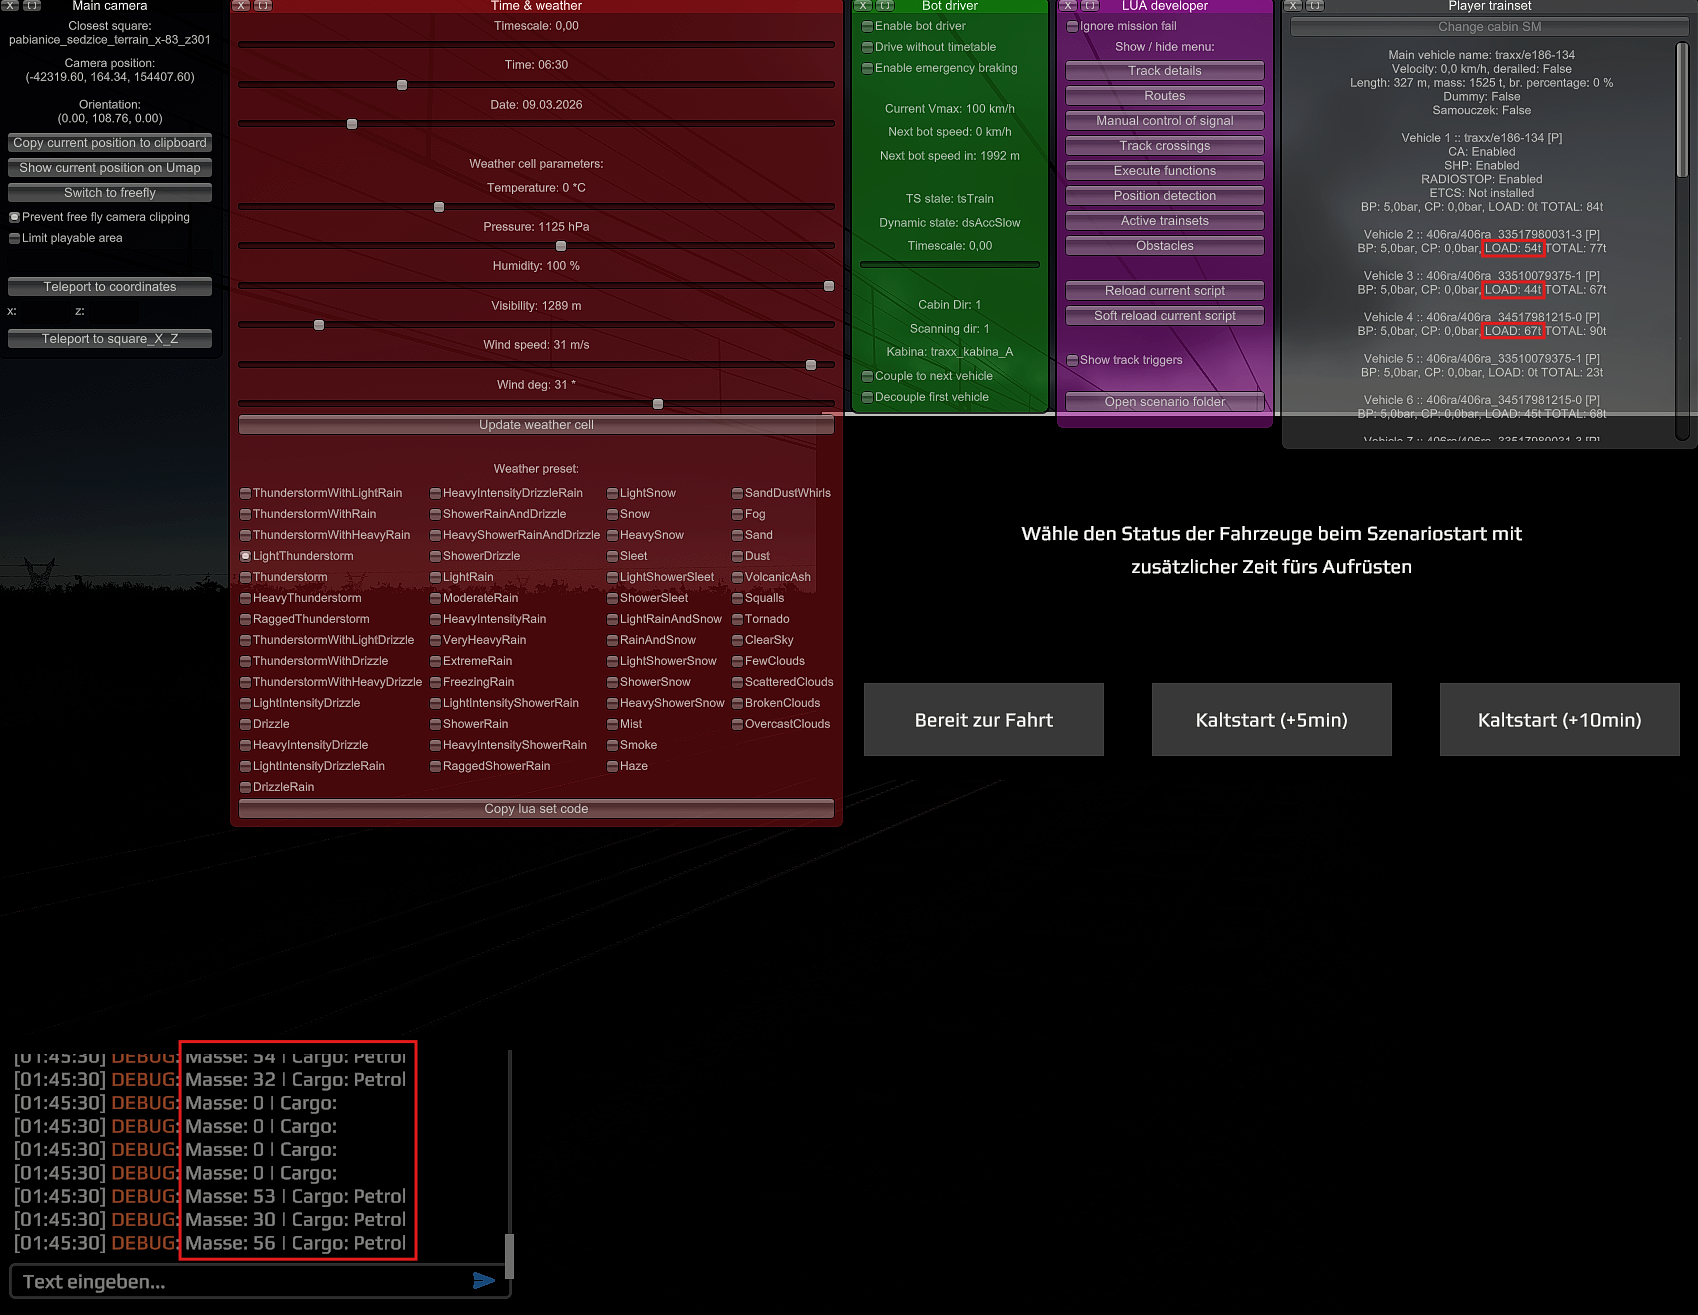
Task: Toggle Ignore mission fail option
Action: click(1072, 26)
